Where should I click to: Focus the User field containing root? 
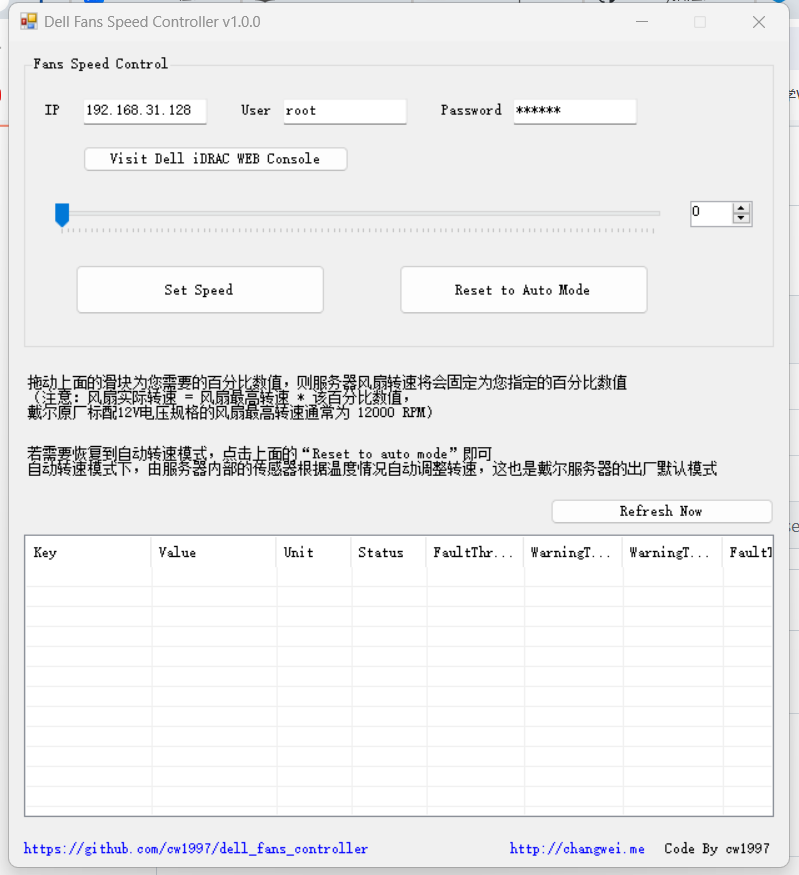click(345, 111)
